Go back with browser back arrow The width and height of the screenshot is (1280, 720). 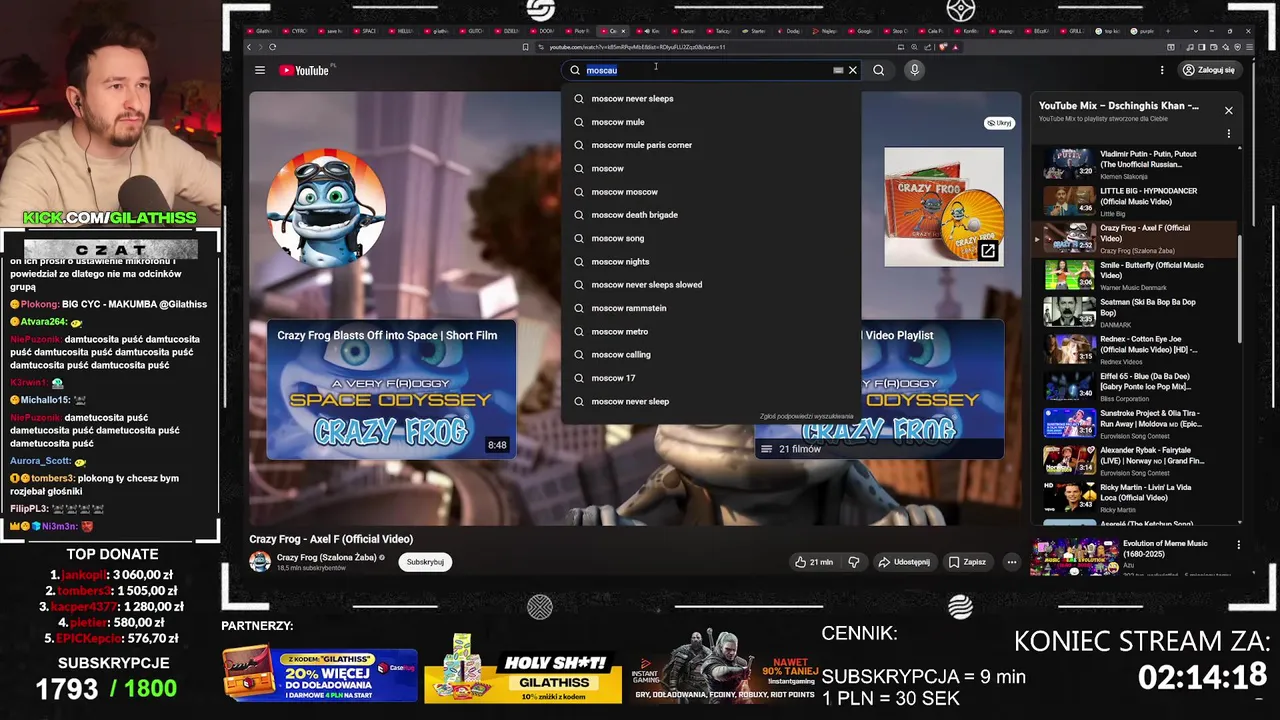tap(250, 47)
